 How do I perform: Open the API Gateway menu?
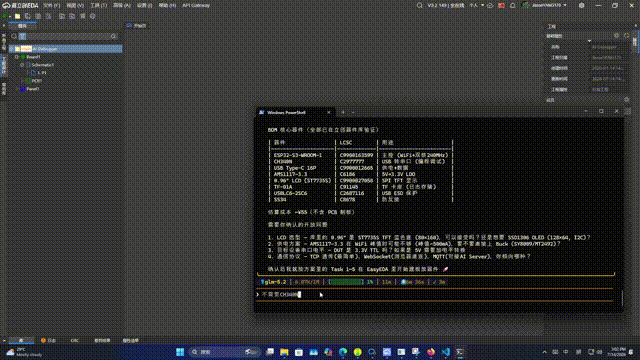(x=196, y=5)
